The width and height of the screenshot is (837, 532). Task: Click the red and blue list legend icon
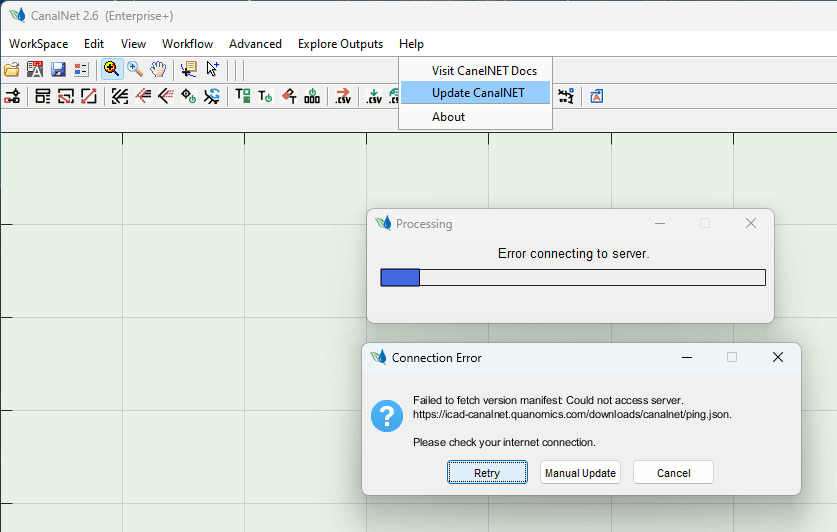pos(81,69)
